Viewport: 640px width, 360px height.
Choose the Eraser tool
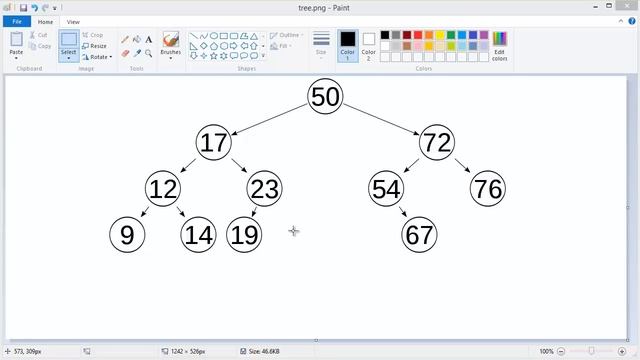tap(125, 53)
